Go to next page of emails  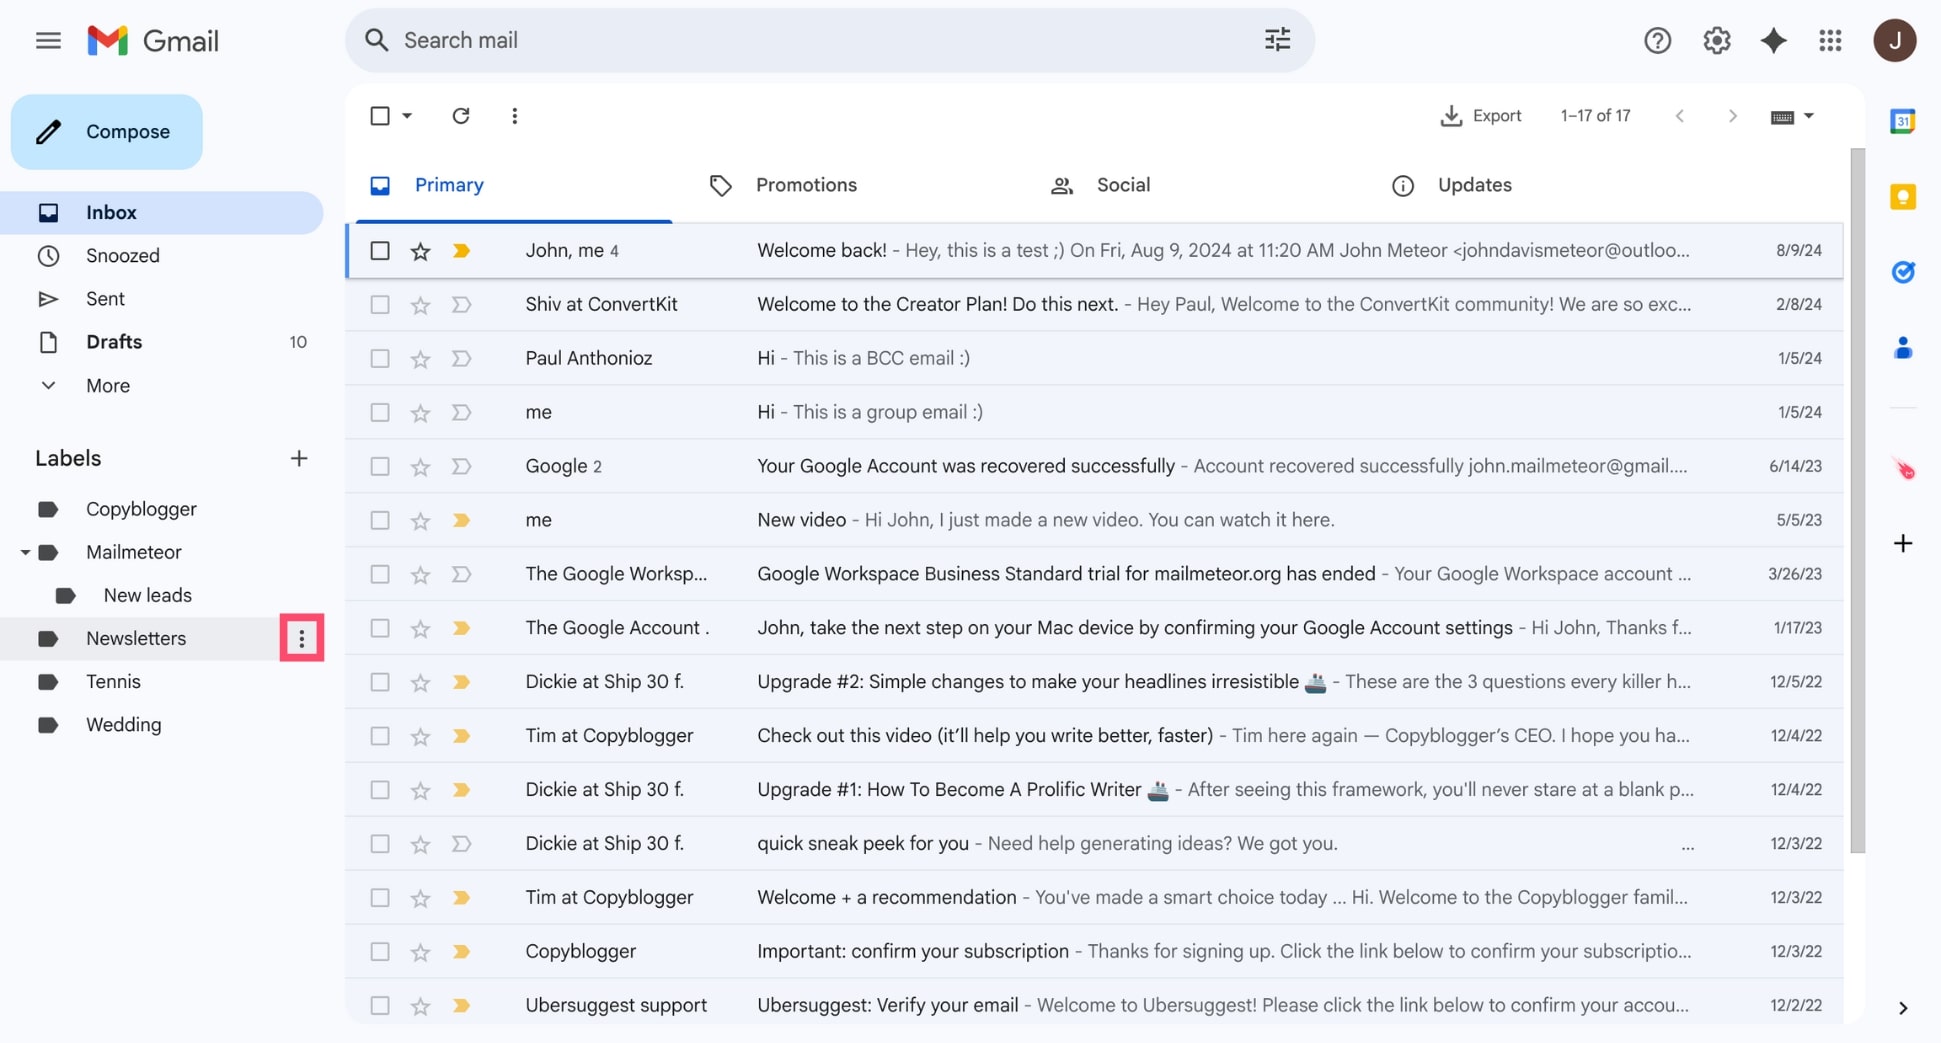point(1732,116)
